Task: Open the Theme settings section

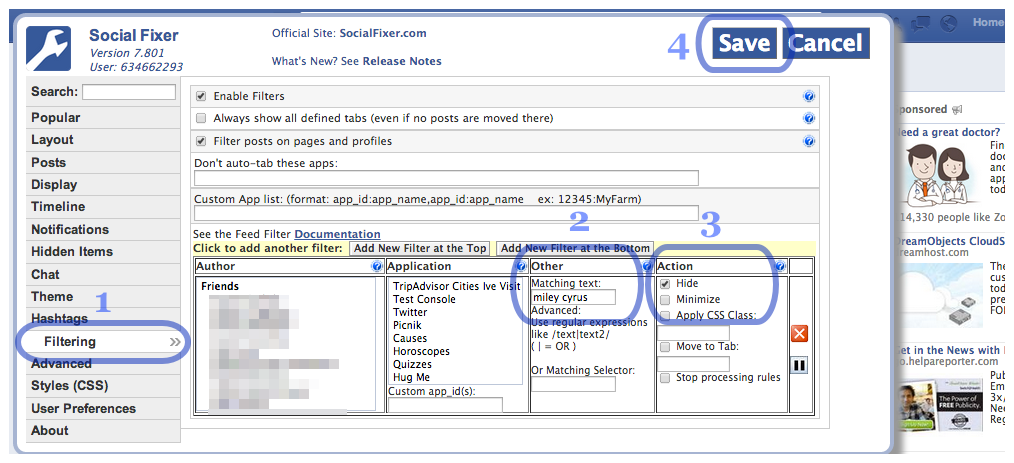Action: click(x=103, y=297)
